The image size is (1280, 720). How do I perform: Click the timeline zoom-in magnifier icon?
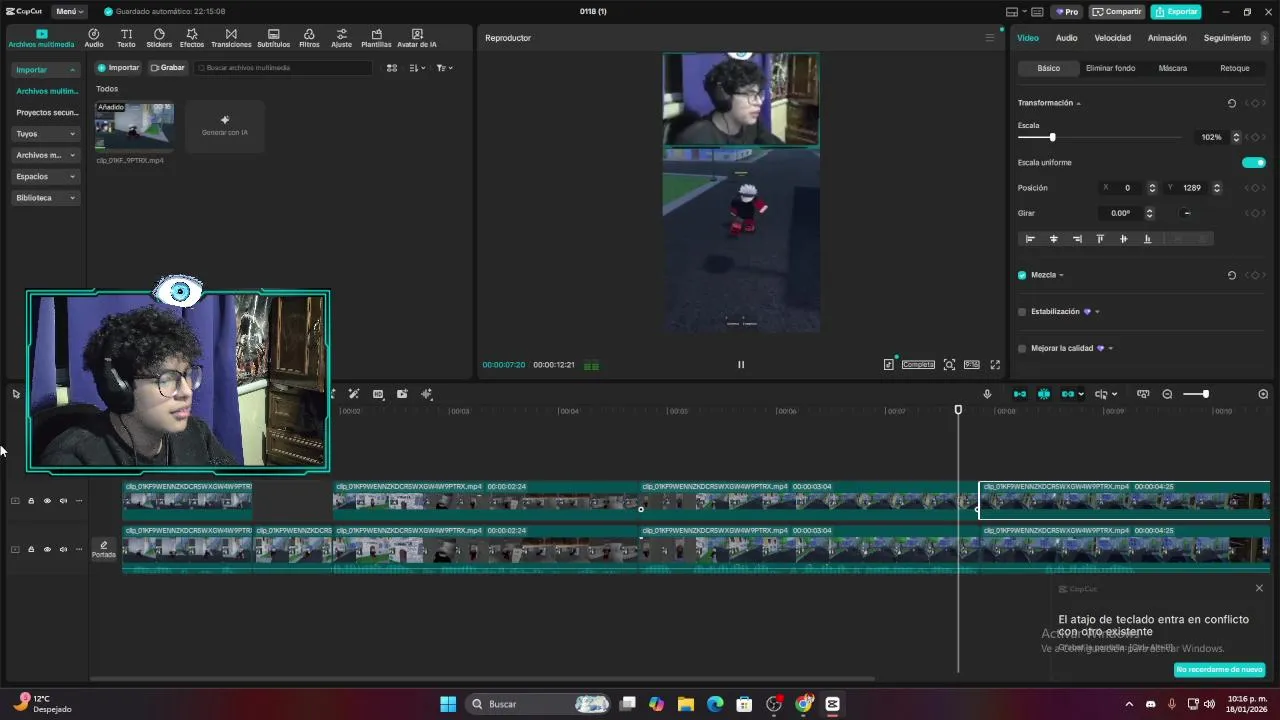click(x=1263, y=394)
